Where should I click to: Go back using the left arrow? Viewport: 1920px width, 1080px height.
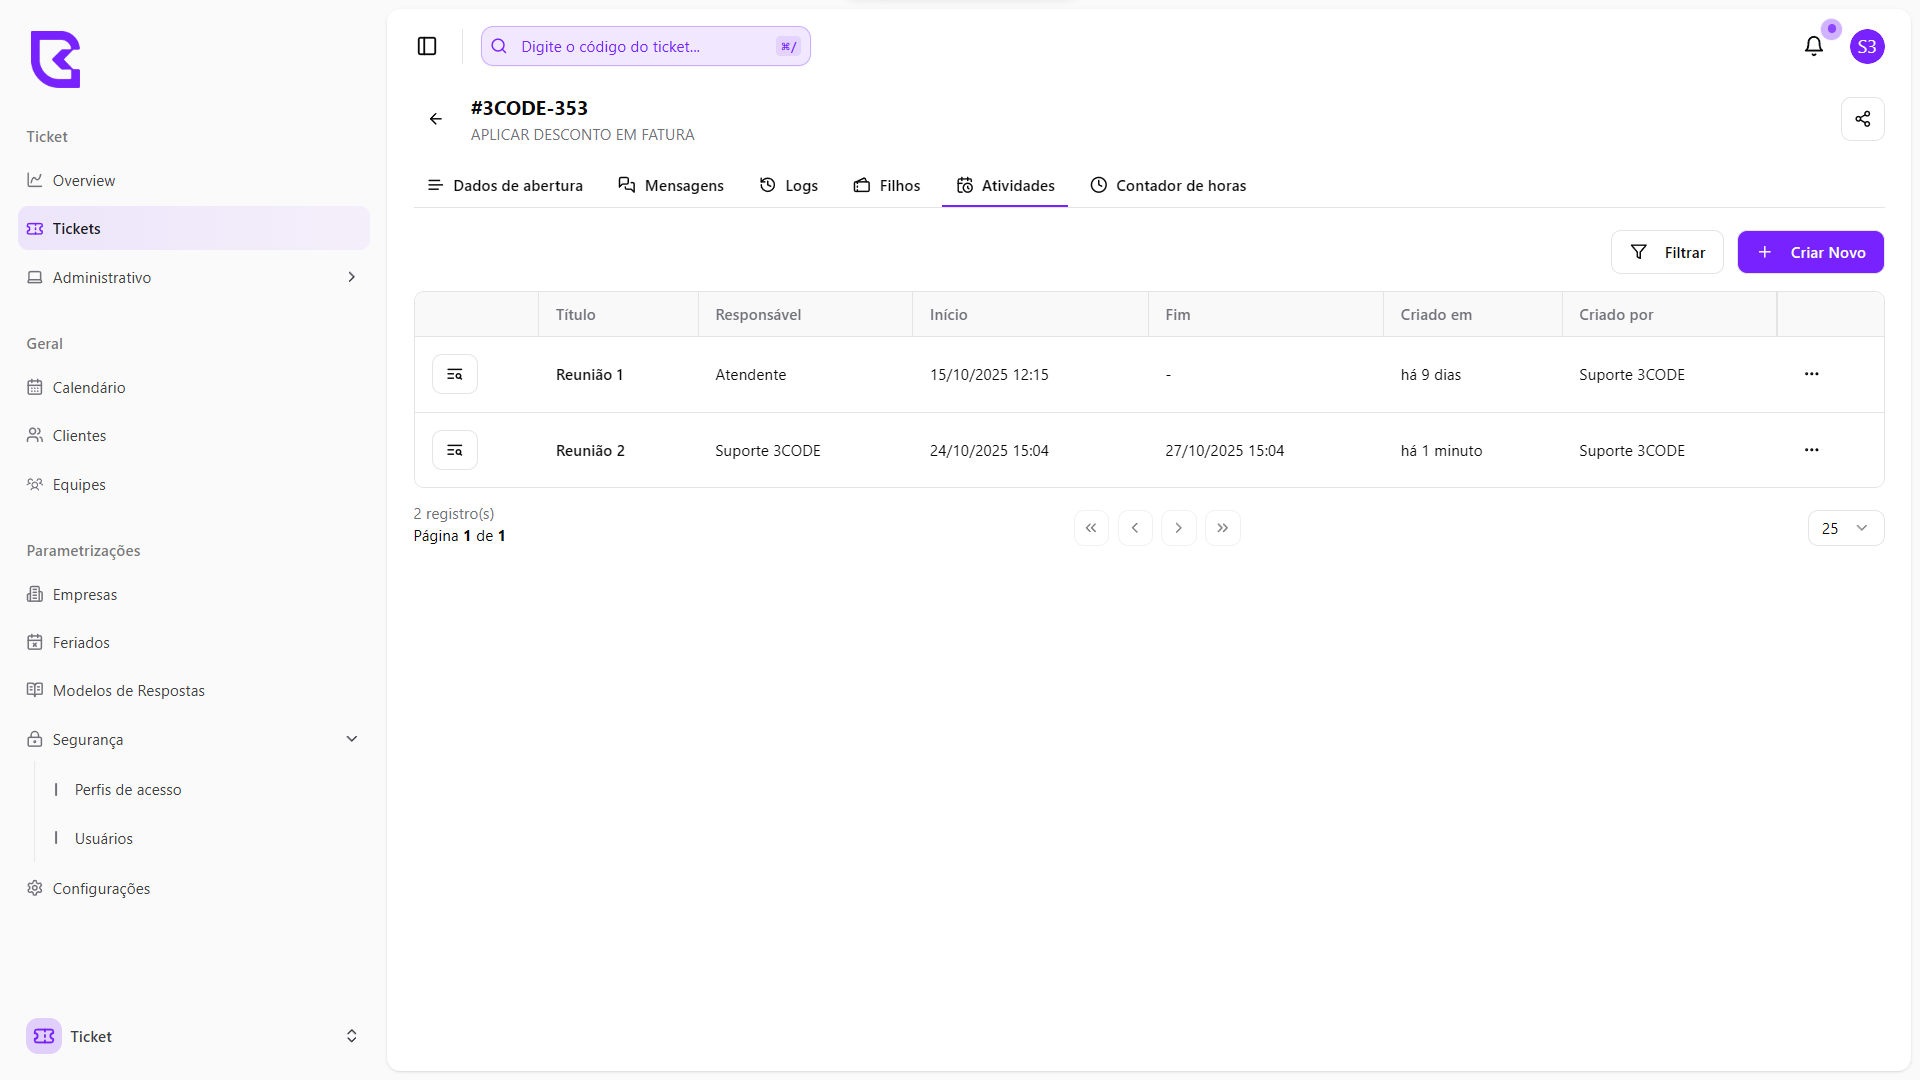click(436, 119)
